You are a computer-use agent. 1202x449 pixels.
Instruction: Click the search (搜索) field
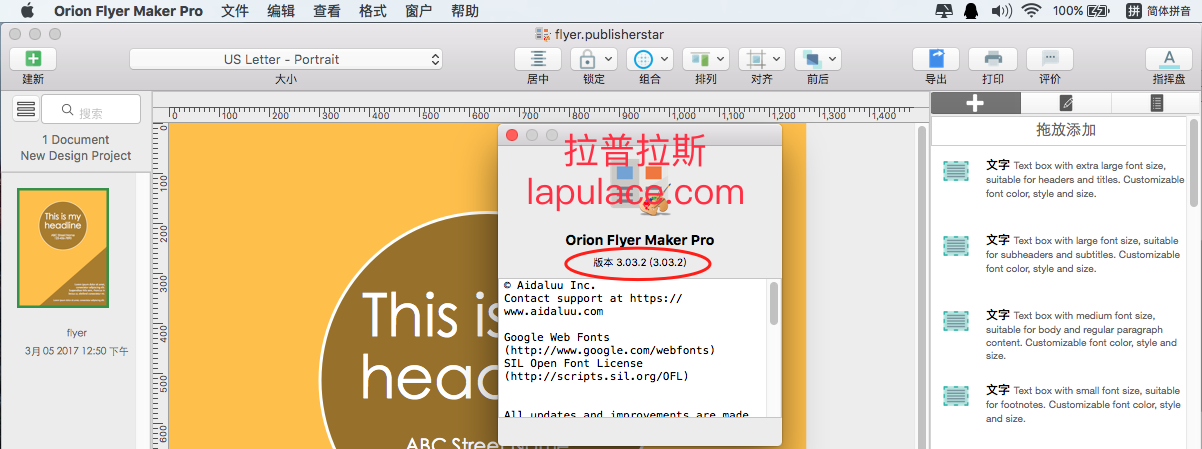pyautogui.click(x=91, y=108)
